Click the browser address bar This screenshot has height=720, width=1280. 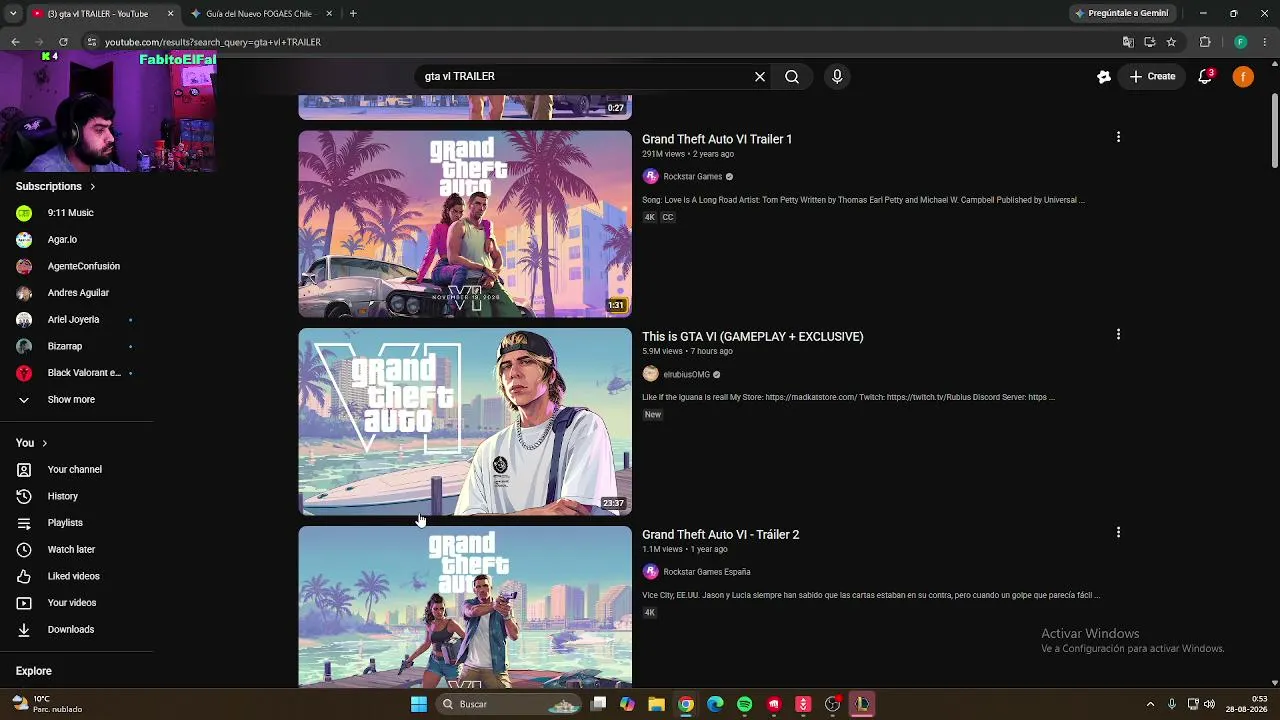click(600, 42)
